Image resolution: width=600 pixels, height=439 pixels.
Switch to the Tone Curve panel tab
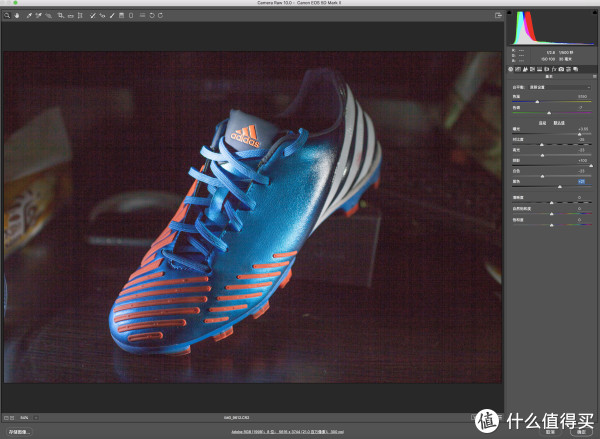tap(518, 69)
